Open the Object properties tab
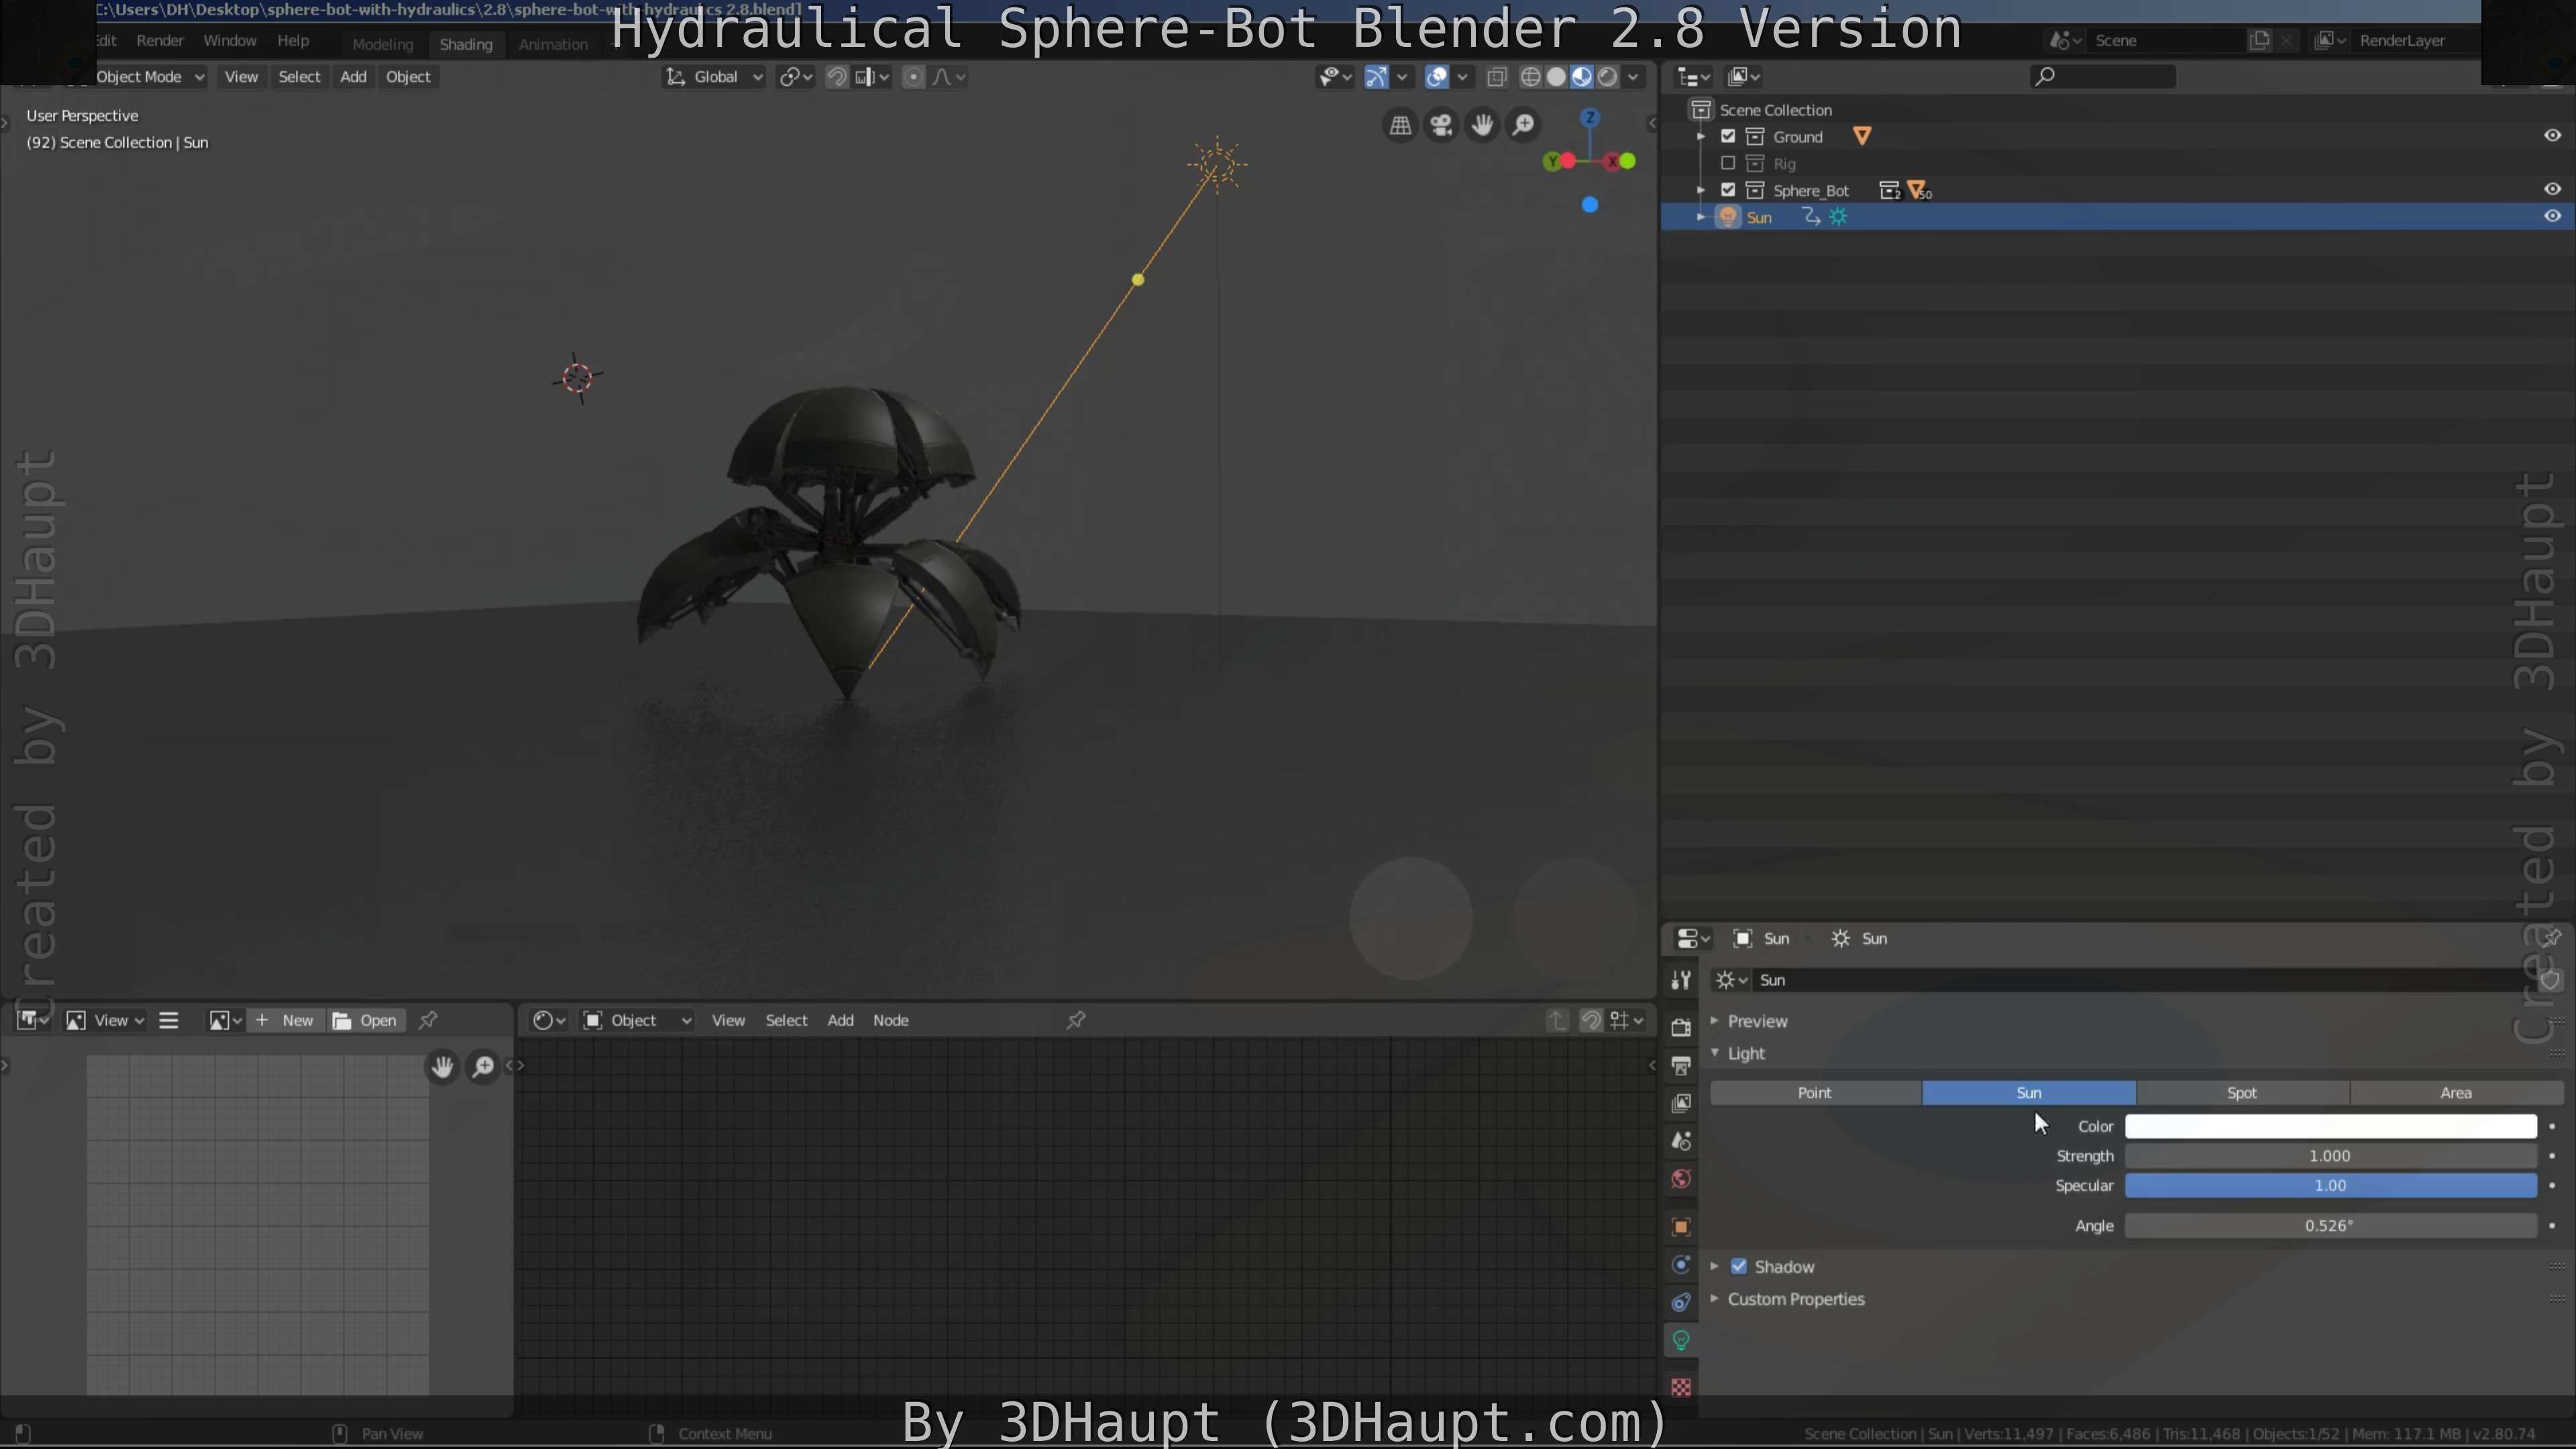The image size is (2576, 1449). (x=1681, y=1227)
